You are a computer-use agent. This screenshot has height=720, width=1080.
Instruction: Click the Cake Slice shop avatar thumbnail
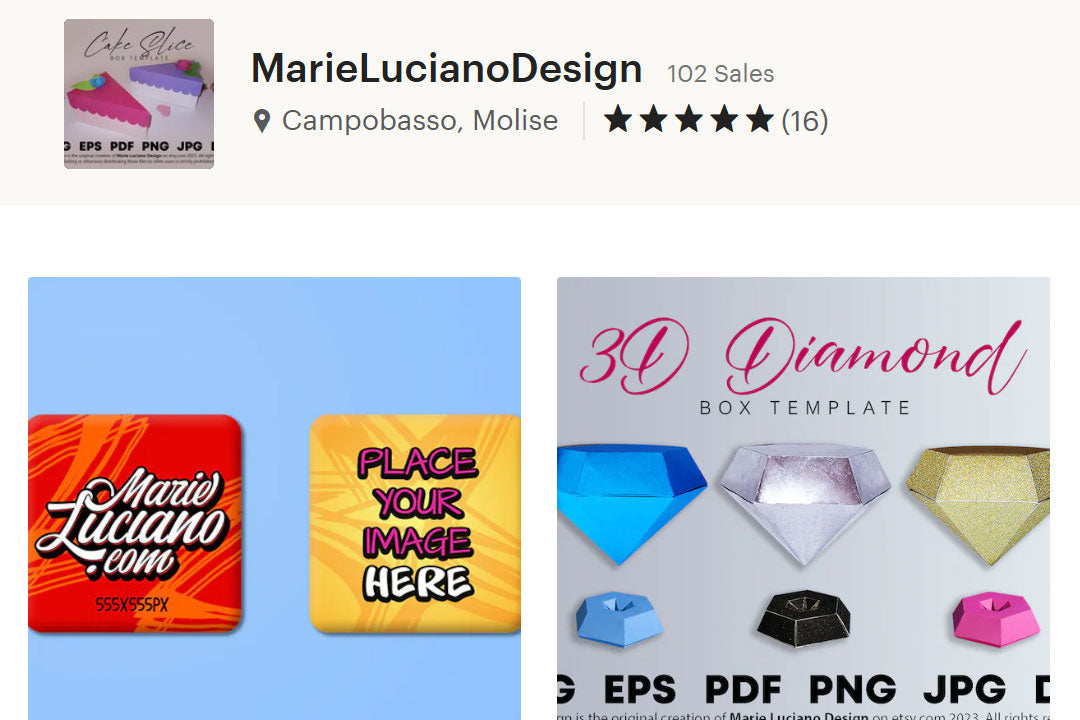139,94
